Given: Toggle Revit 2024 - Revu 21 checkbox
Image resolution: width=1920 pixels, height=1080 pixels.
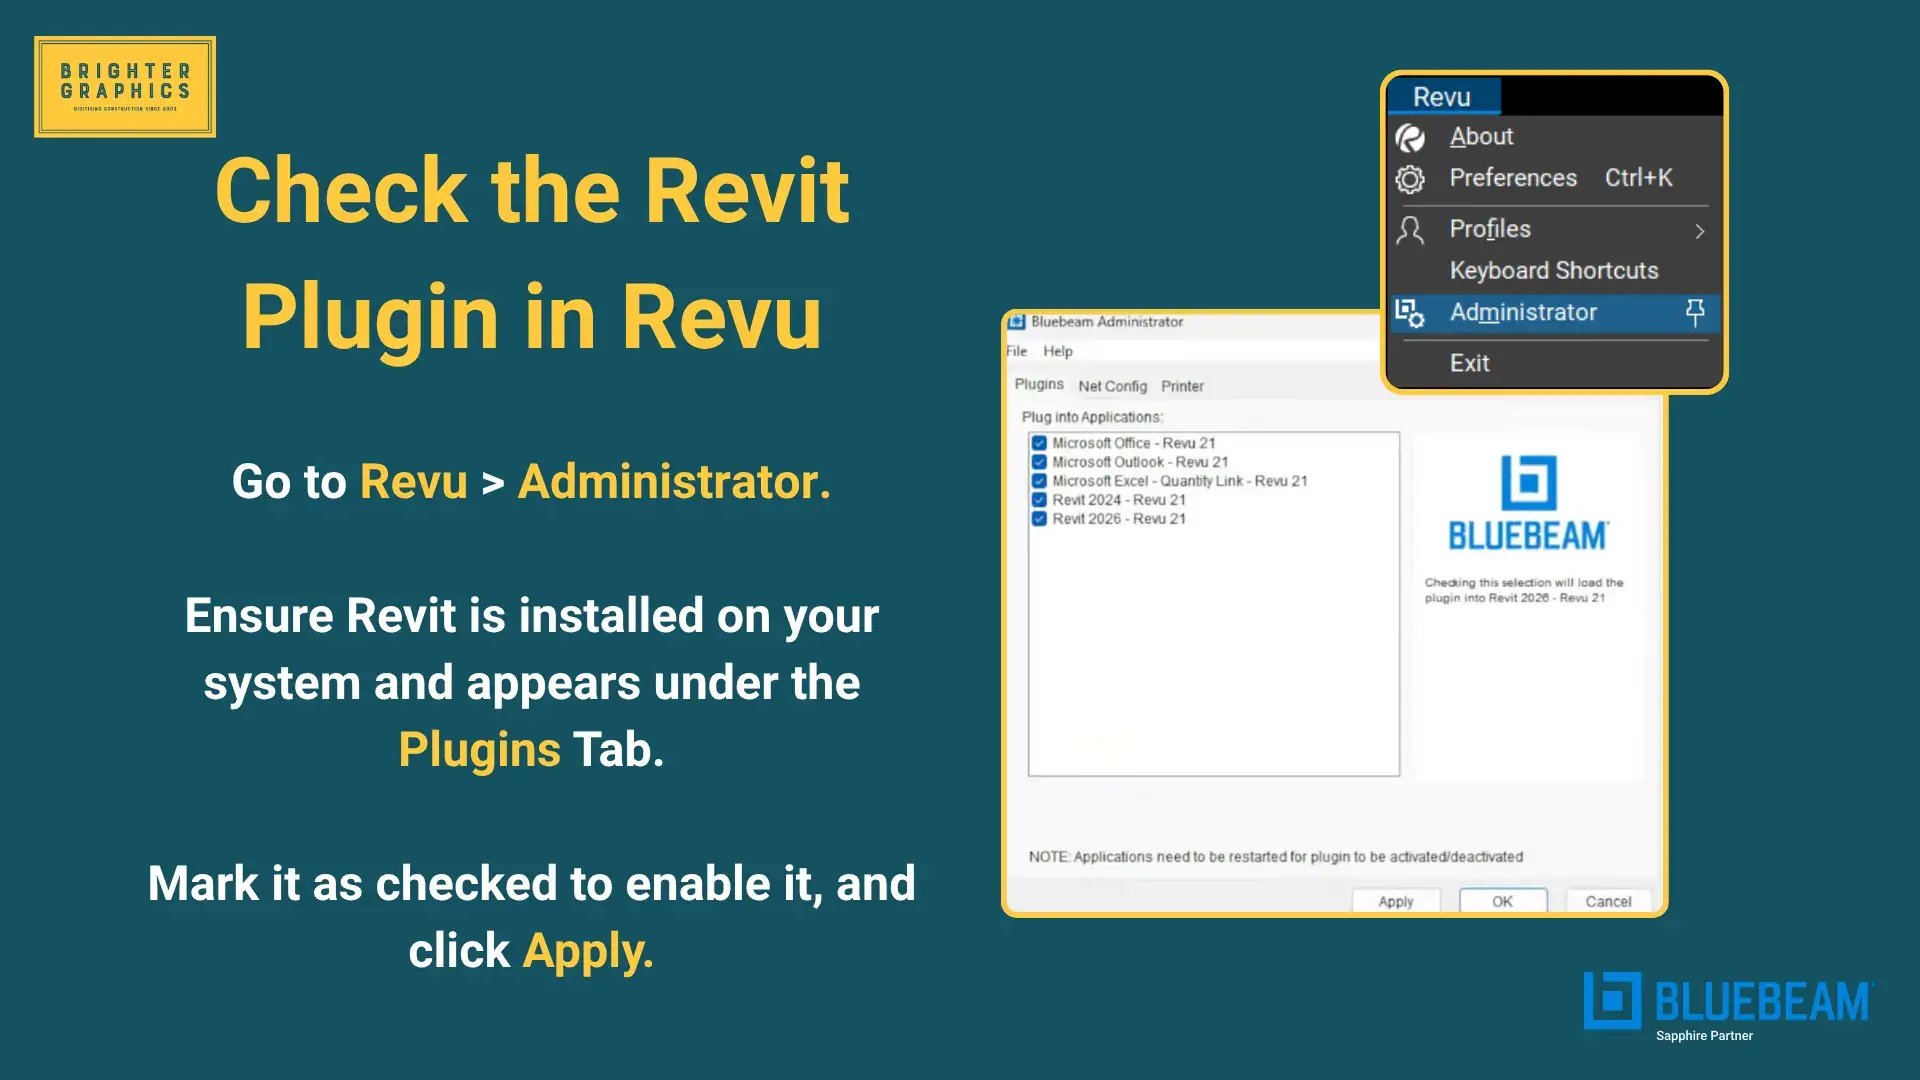Looking at the screenshot, I should 1039,500.
